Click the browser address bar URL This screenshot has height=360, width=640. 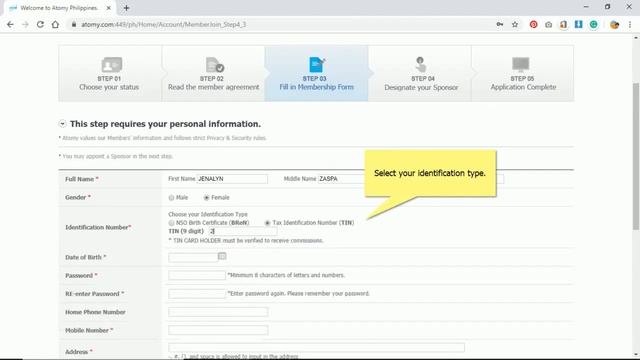click(163, 24)
